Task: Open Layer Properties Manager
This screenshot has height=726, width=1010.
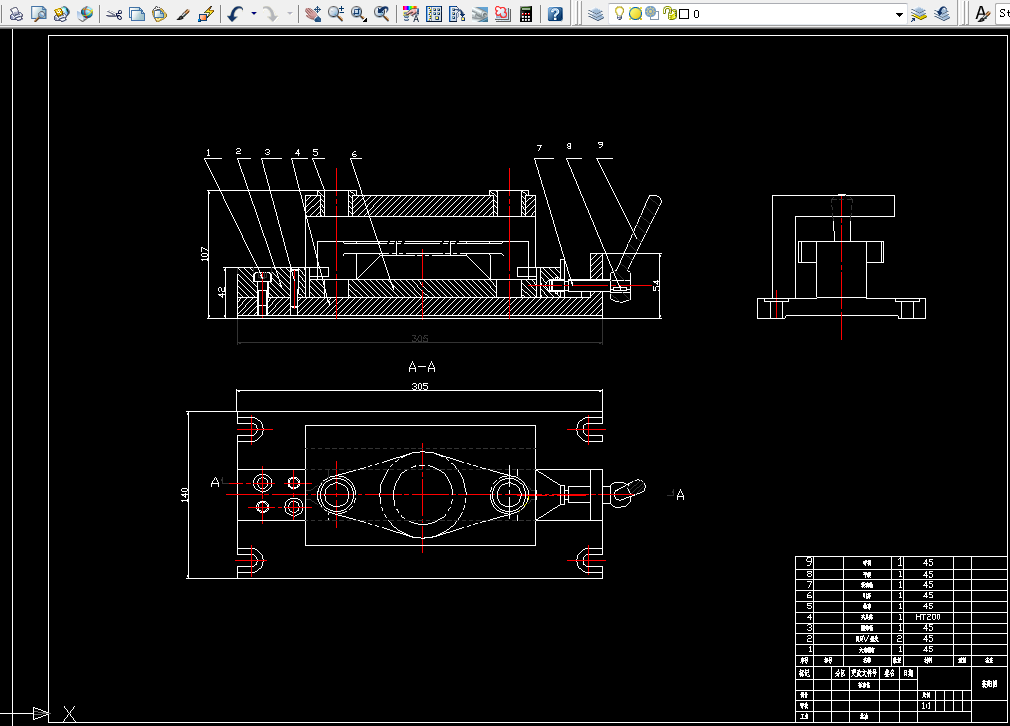Action: pyautogui.click(x=596, y=14)
